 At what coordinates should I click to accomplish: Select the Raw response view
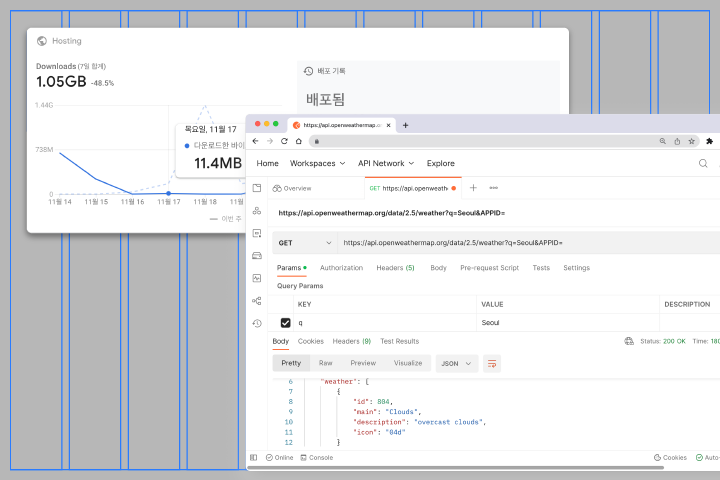click(326, 363)
